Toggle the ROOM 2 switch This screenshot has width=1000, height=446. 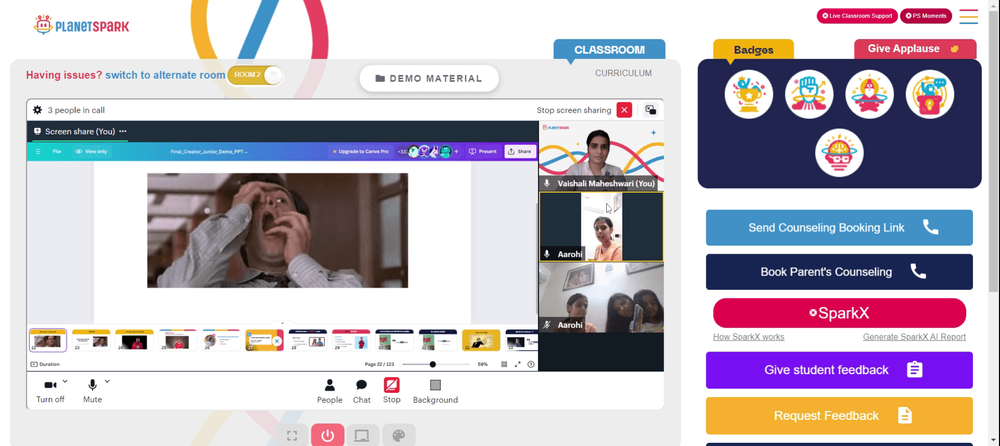click(254, 75)
